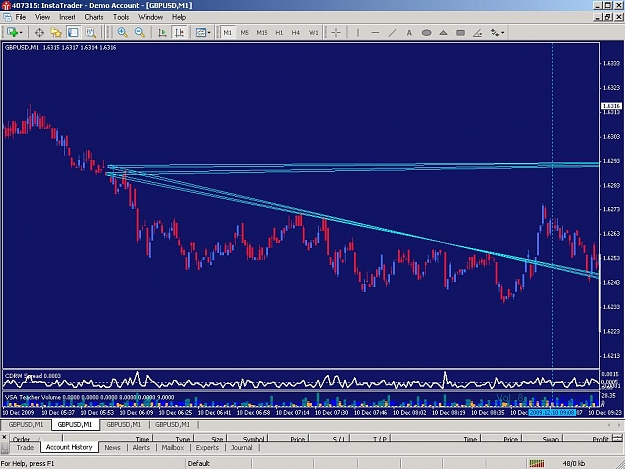Screen dimensions: 625x469
Task: Switch to W1 timeframe
Action: [x=314, y=33]
